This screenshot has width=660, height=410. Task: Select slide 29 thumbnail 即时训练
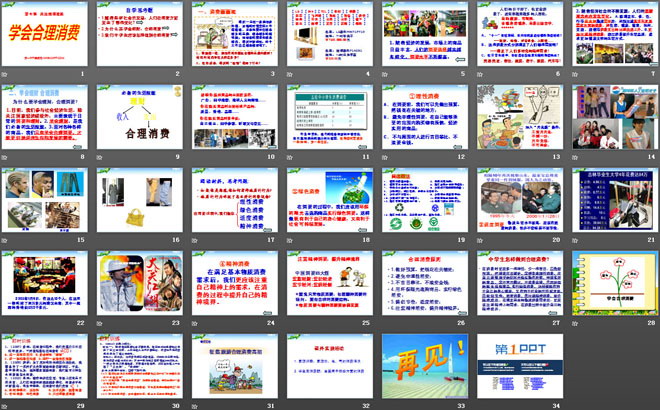coord(45,366)
